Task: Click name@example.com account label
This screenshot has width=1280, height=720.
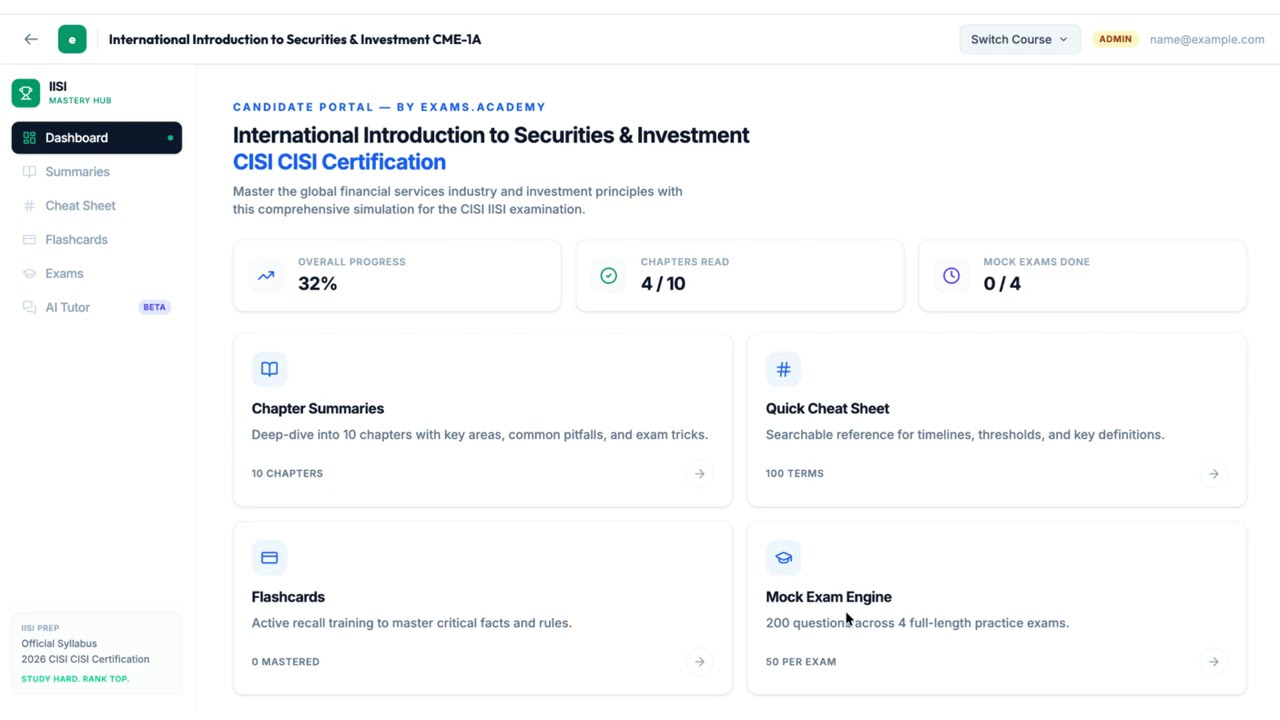Action: point(1207,39)
